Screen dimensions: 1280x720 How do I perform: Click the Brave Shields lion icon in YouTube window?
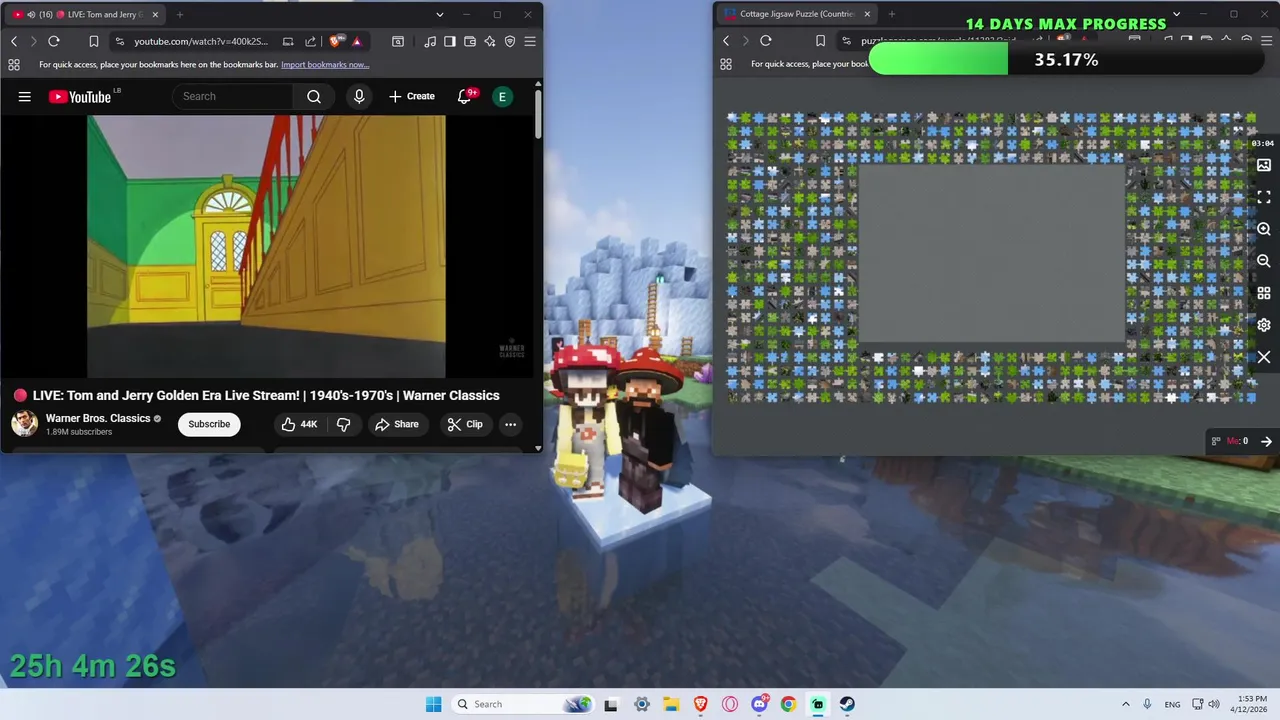click(x=336, y=41)
